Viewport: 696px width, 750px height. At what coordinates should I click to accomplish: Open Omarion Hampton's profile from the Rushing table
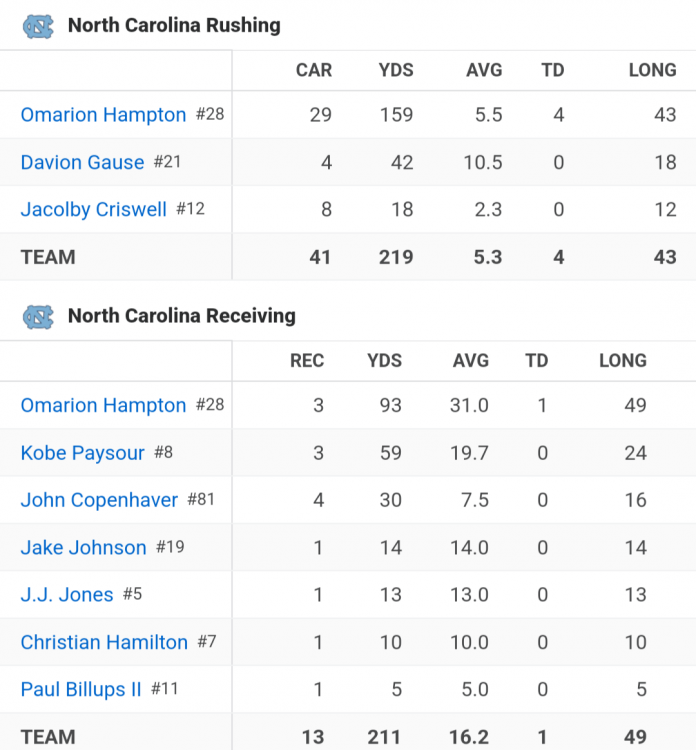click(x=103, y=115)
